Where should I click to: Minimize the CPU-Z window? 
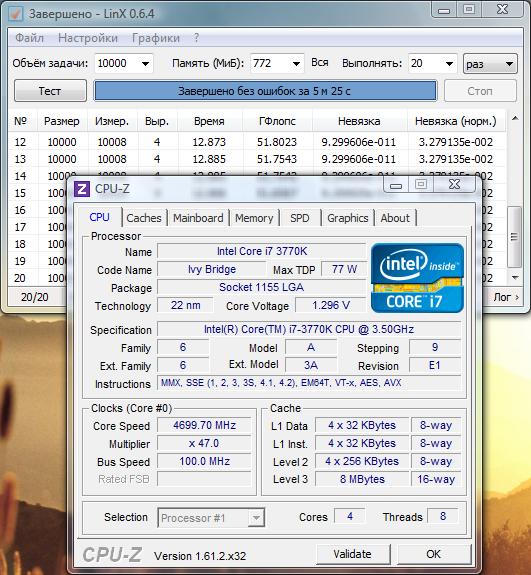(396, 185)
